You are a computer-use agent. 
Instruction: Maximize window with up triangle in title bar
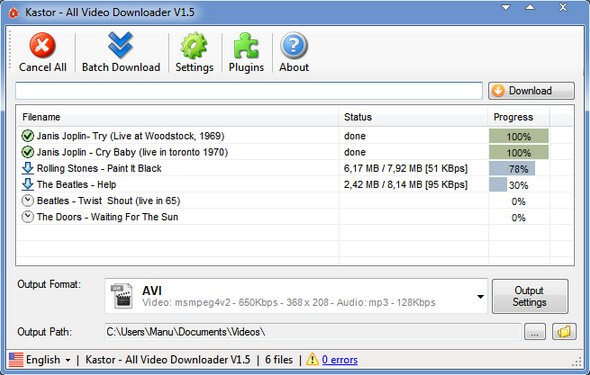[x=530, y=7]
